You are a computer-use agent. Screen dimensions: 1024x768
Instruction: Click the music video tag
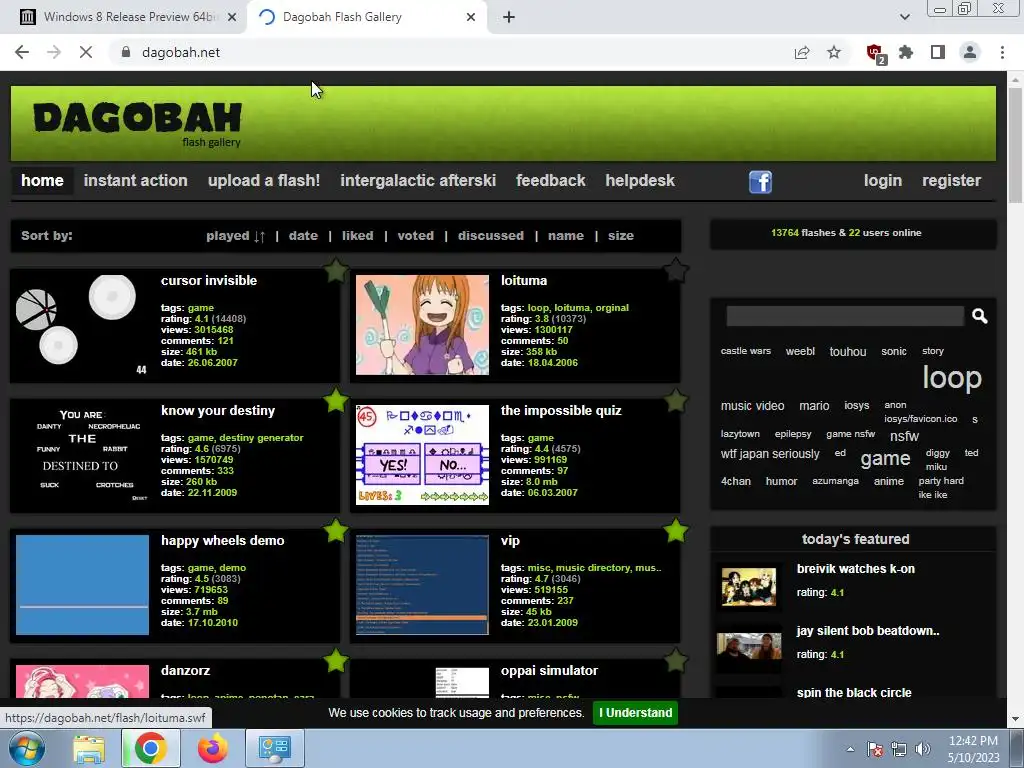click(x=752, y=406)
